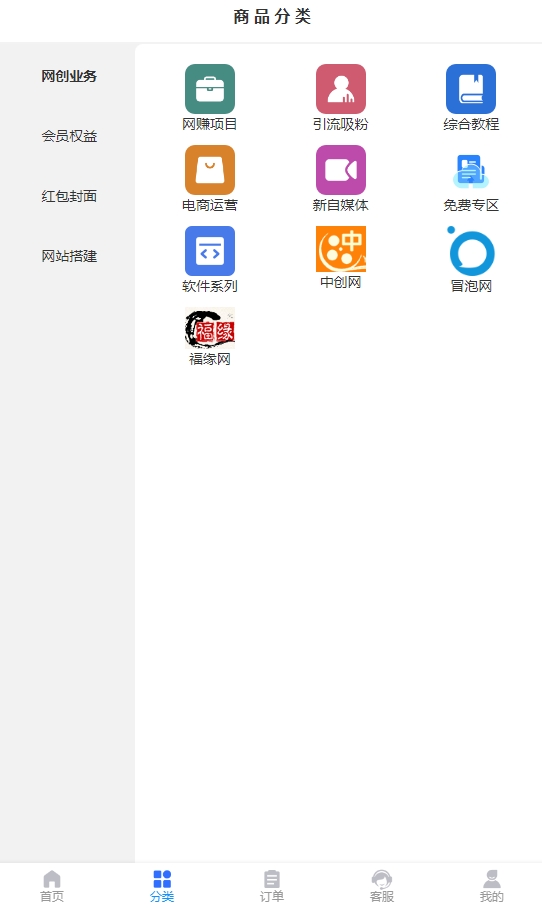
Task: Select the 免费专区 category icon
Action: point(471,170)
